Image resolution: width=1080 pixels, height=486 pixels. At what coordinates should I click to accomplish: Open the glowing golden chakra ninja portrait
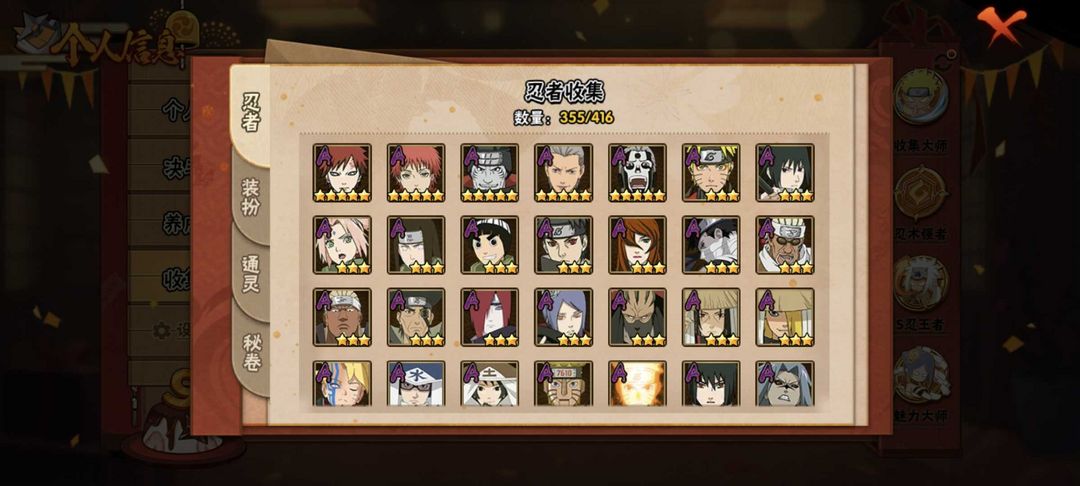638,383
